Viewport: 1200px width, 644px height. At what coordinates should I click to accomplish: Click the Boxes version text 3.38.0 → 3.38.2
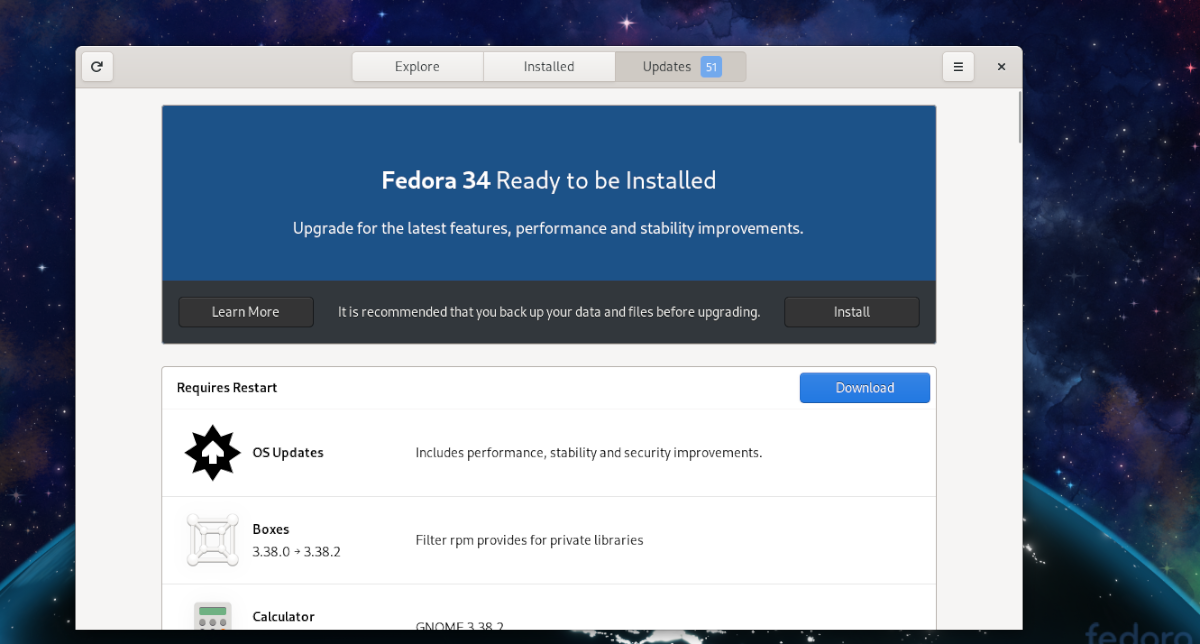pyautogui.click(x=297, y=551)
